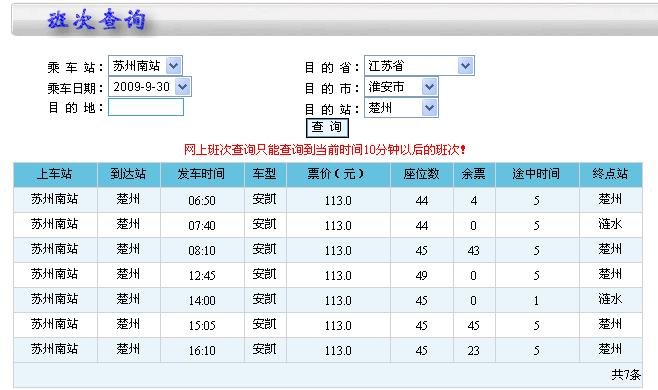Click the empty 目的地 input field

146,107
